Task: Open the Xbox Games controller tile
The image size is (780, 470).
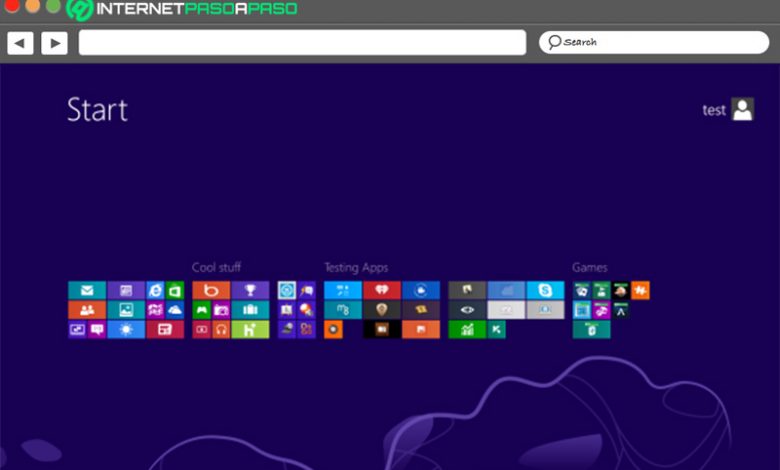Action: pyautogui.click(x=201, y=310)
